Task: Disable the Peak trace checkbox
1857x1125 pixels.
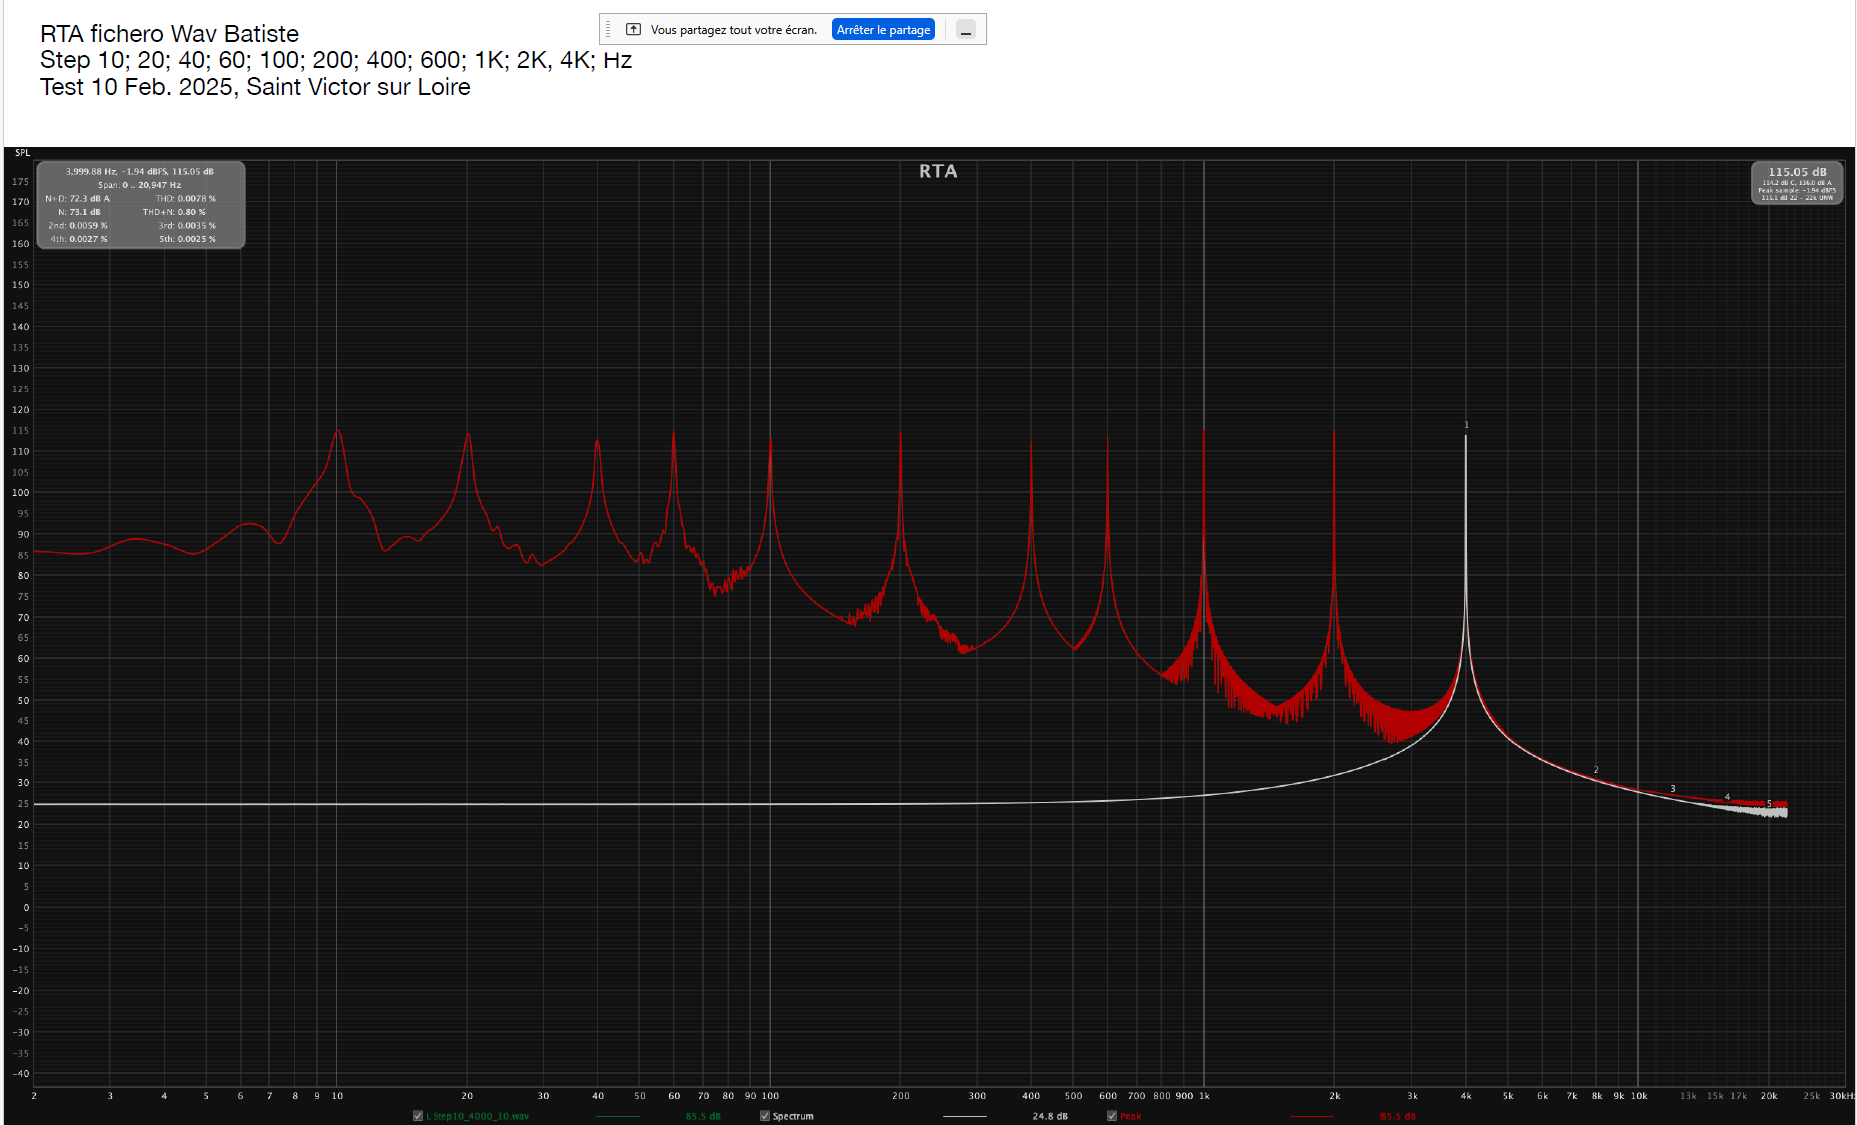Action: tap(1112, 1116)
